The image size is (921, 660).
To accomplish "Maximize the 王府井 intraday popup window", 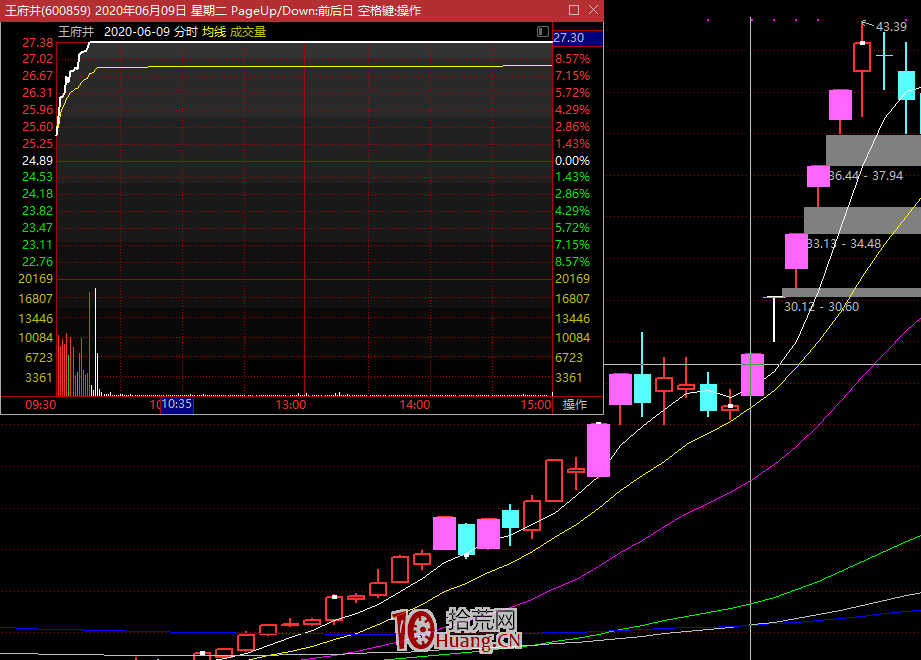I will [573, 10].
